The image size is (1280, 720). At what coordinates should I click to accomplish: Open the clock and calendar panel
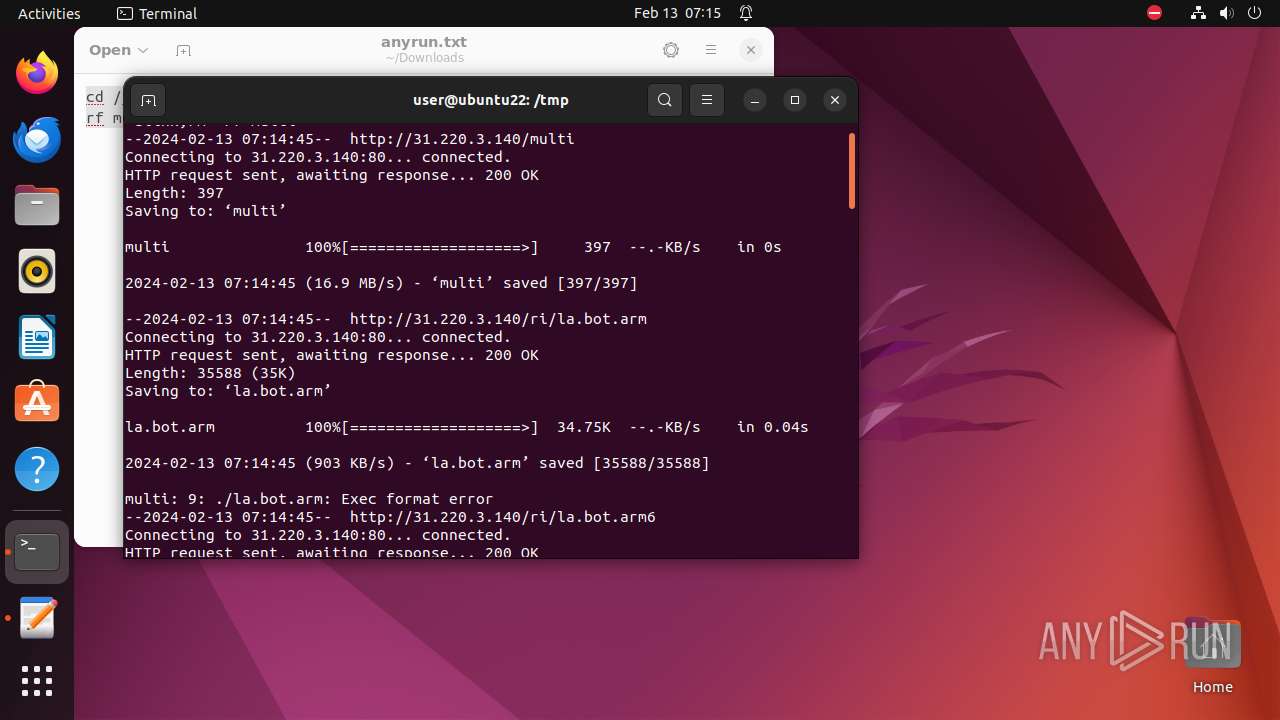pos(677,13)
